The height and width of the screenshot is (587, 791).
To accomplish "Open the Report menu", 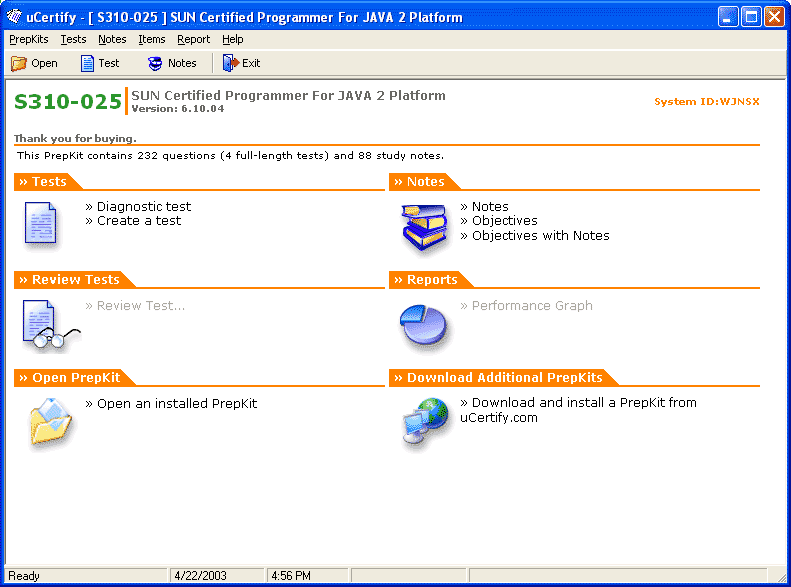I will (x=193, y=39).
